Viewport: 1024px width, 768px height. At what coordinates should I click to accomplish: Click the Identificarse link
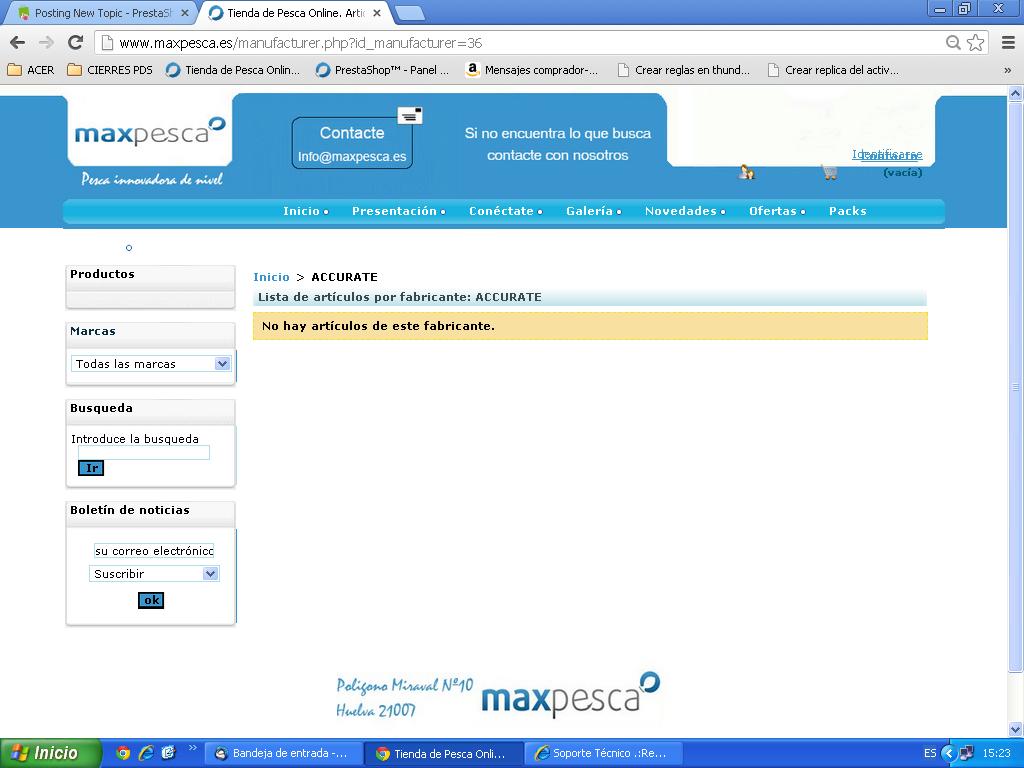click(x=887, y=154)
